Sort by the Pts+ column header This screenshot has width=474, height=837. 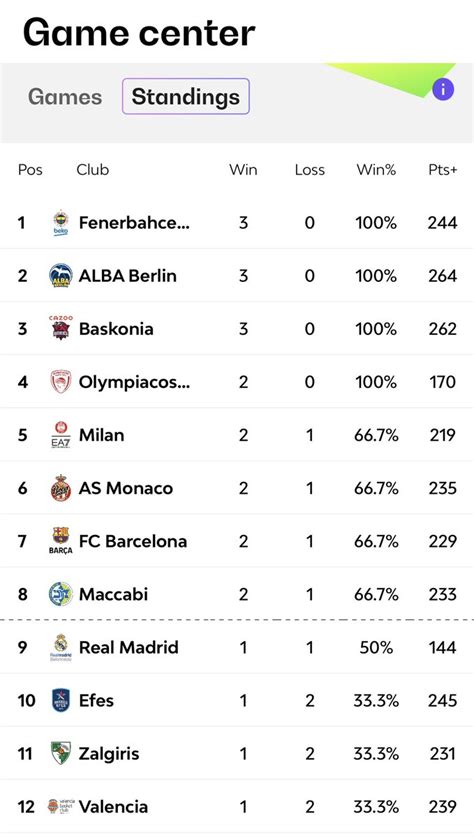[443, 170]
